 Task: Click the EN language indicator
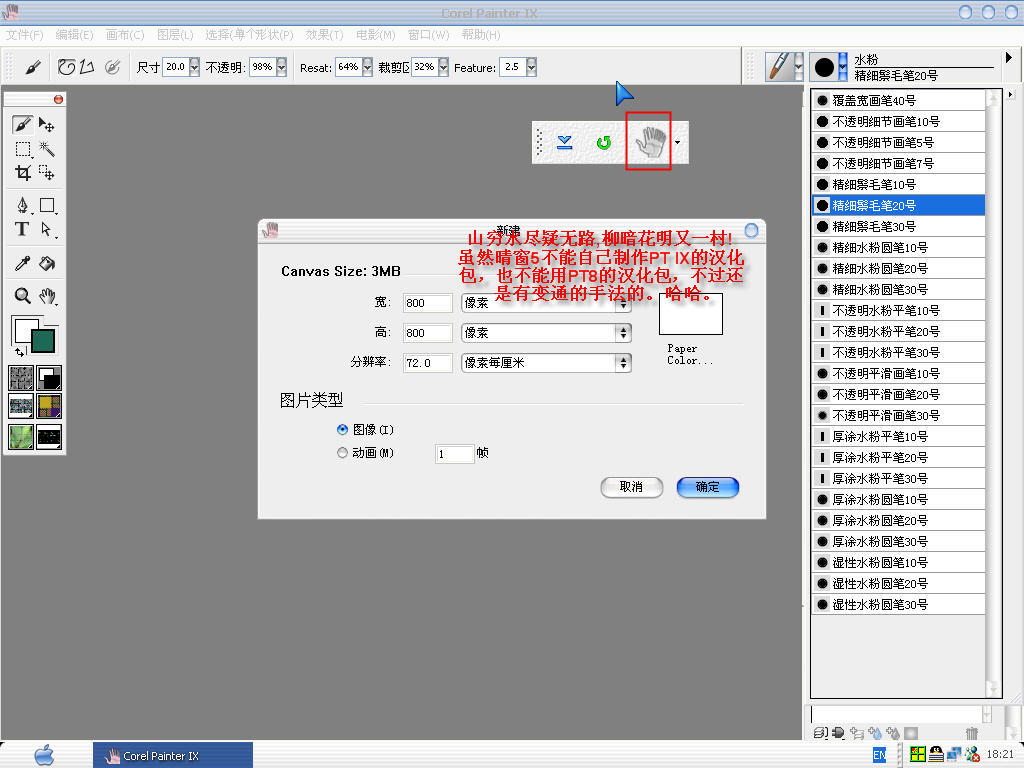coord(880,755)
